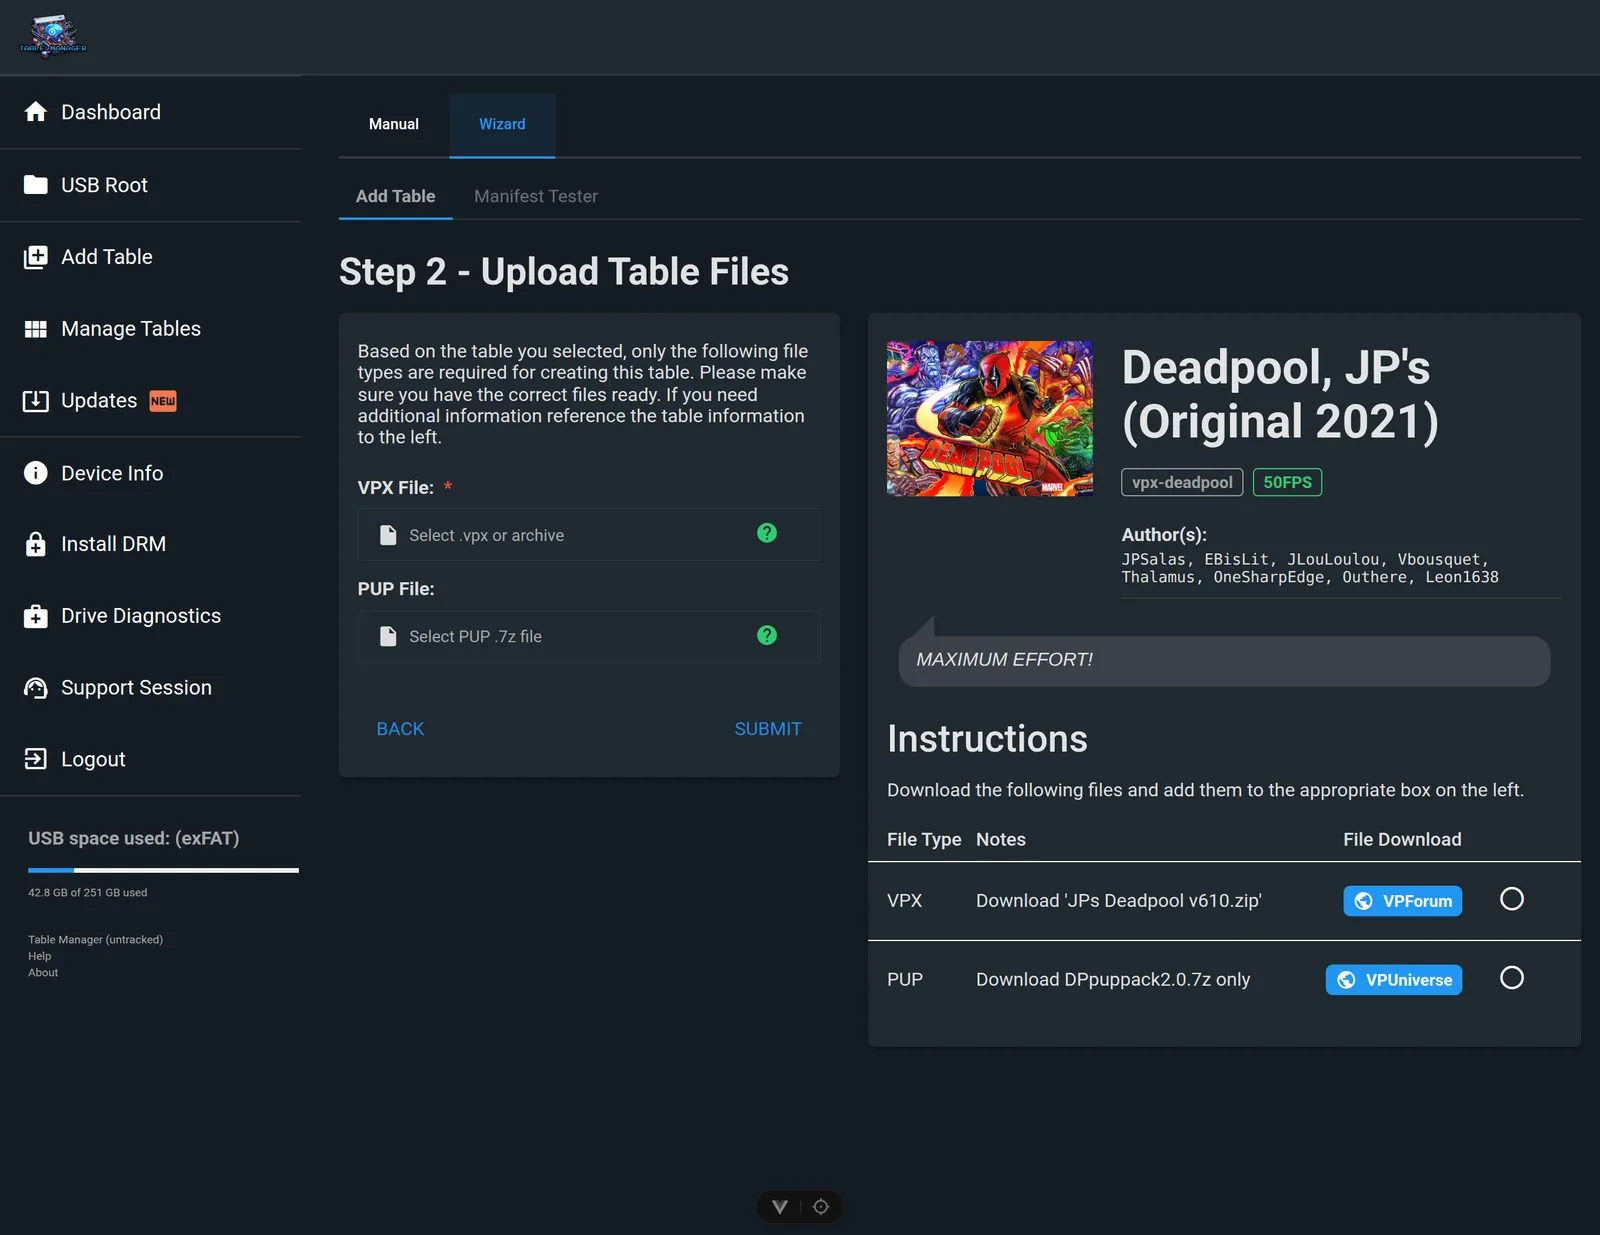The height and width of the screenshot is (1235, 1600).
Task: Click the SUBMIT button
Action: 768,729
